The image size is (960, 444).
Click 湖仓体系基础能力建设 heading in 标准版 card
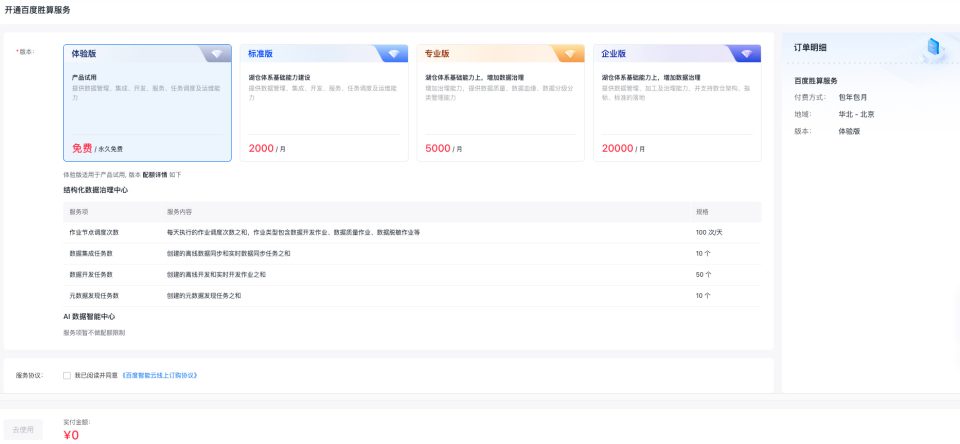pyautogui.click(x=279, y=78)
